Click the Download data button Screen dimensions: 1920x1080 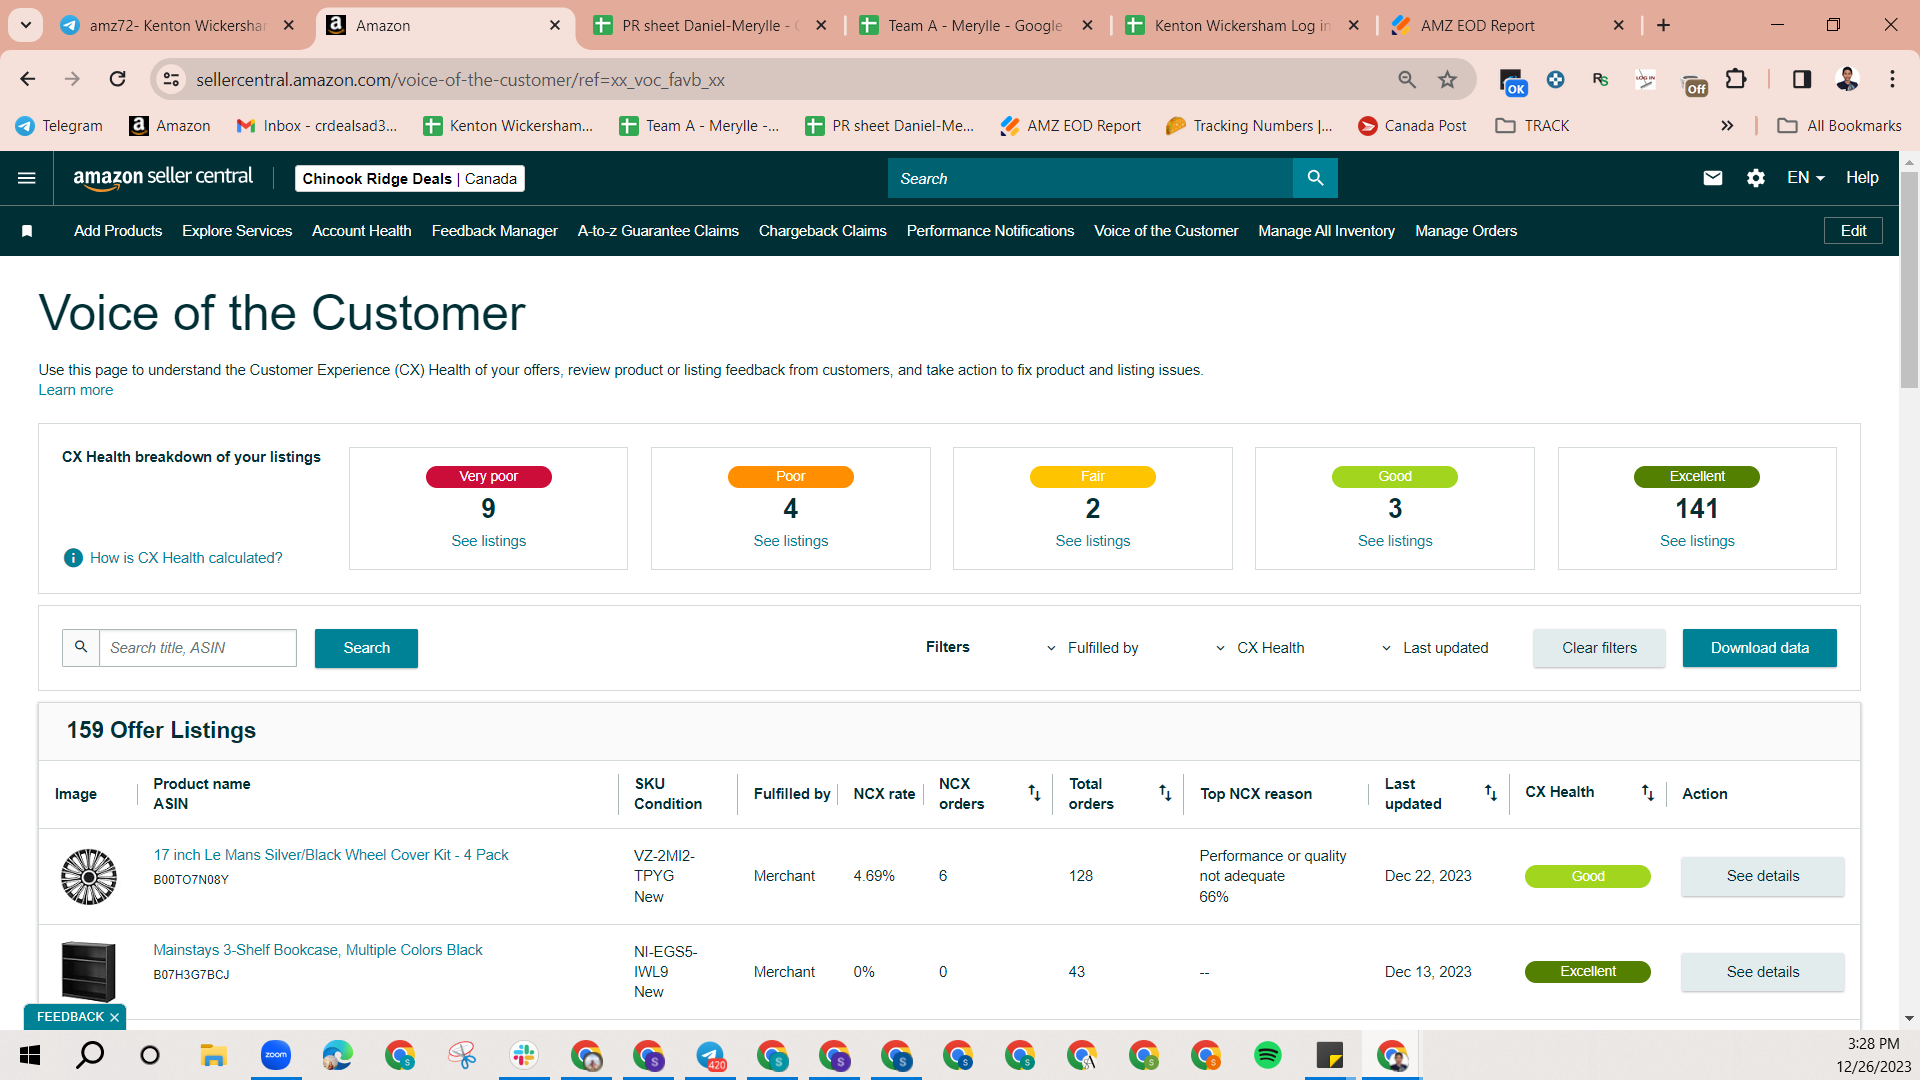click(1760, 648)
